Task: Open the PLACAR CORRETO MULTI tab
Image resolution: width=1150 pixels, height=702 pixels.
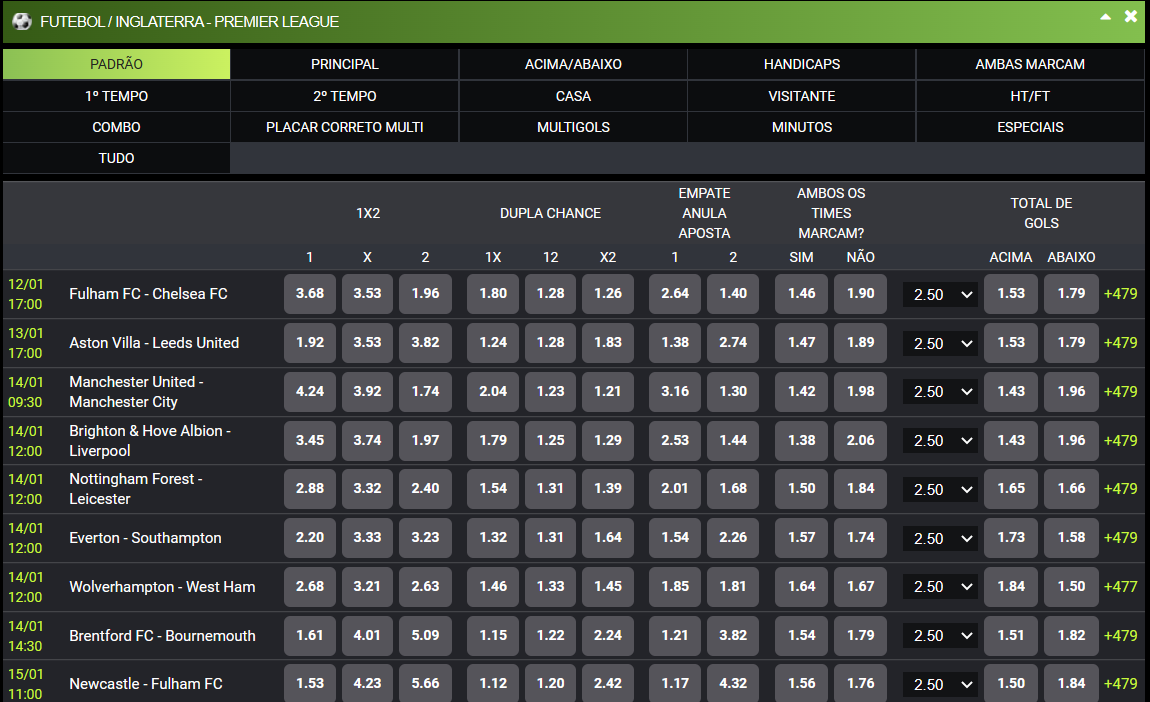Action: [x=345, y=127]
